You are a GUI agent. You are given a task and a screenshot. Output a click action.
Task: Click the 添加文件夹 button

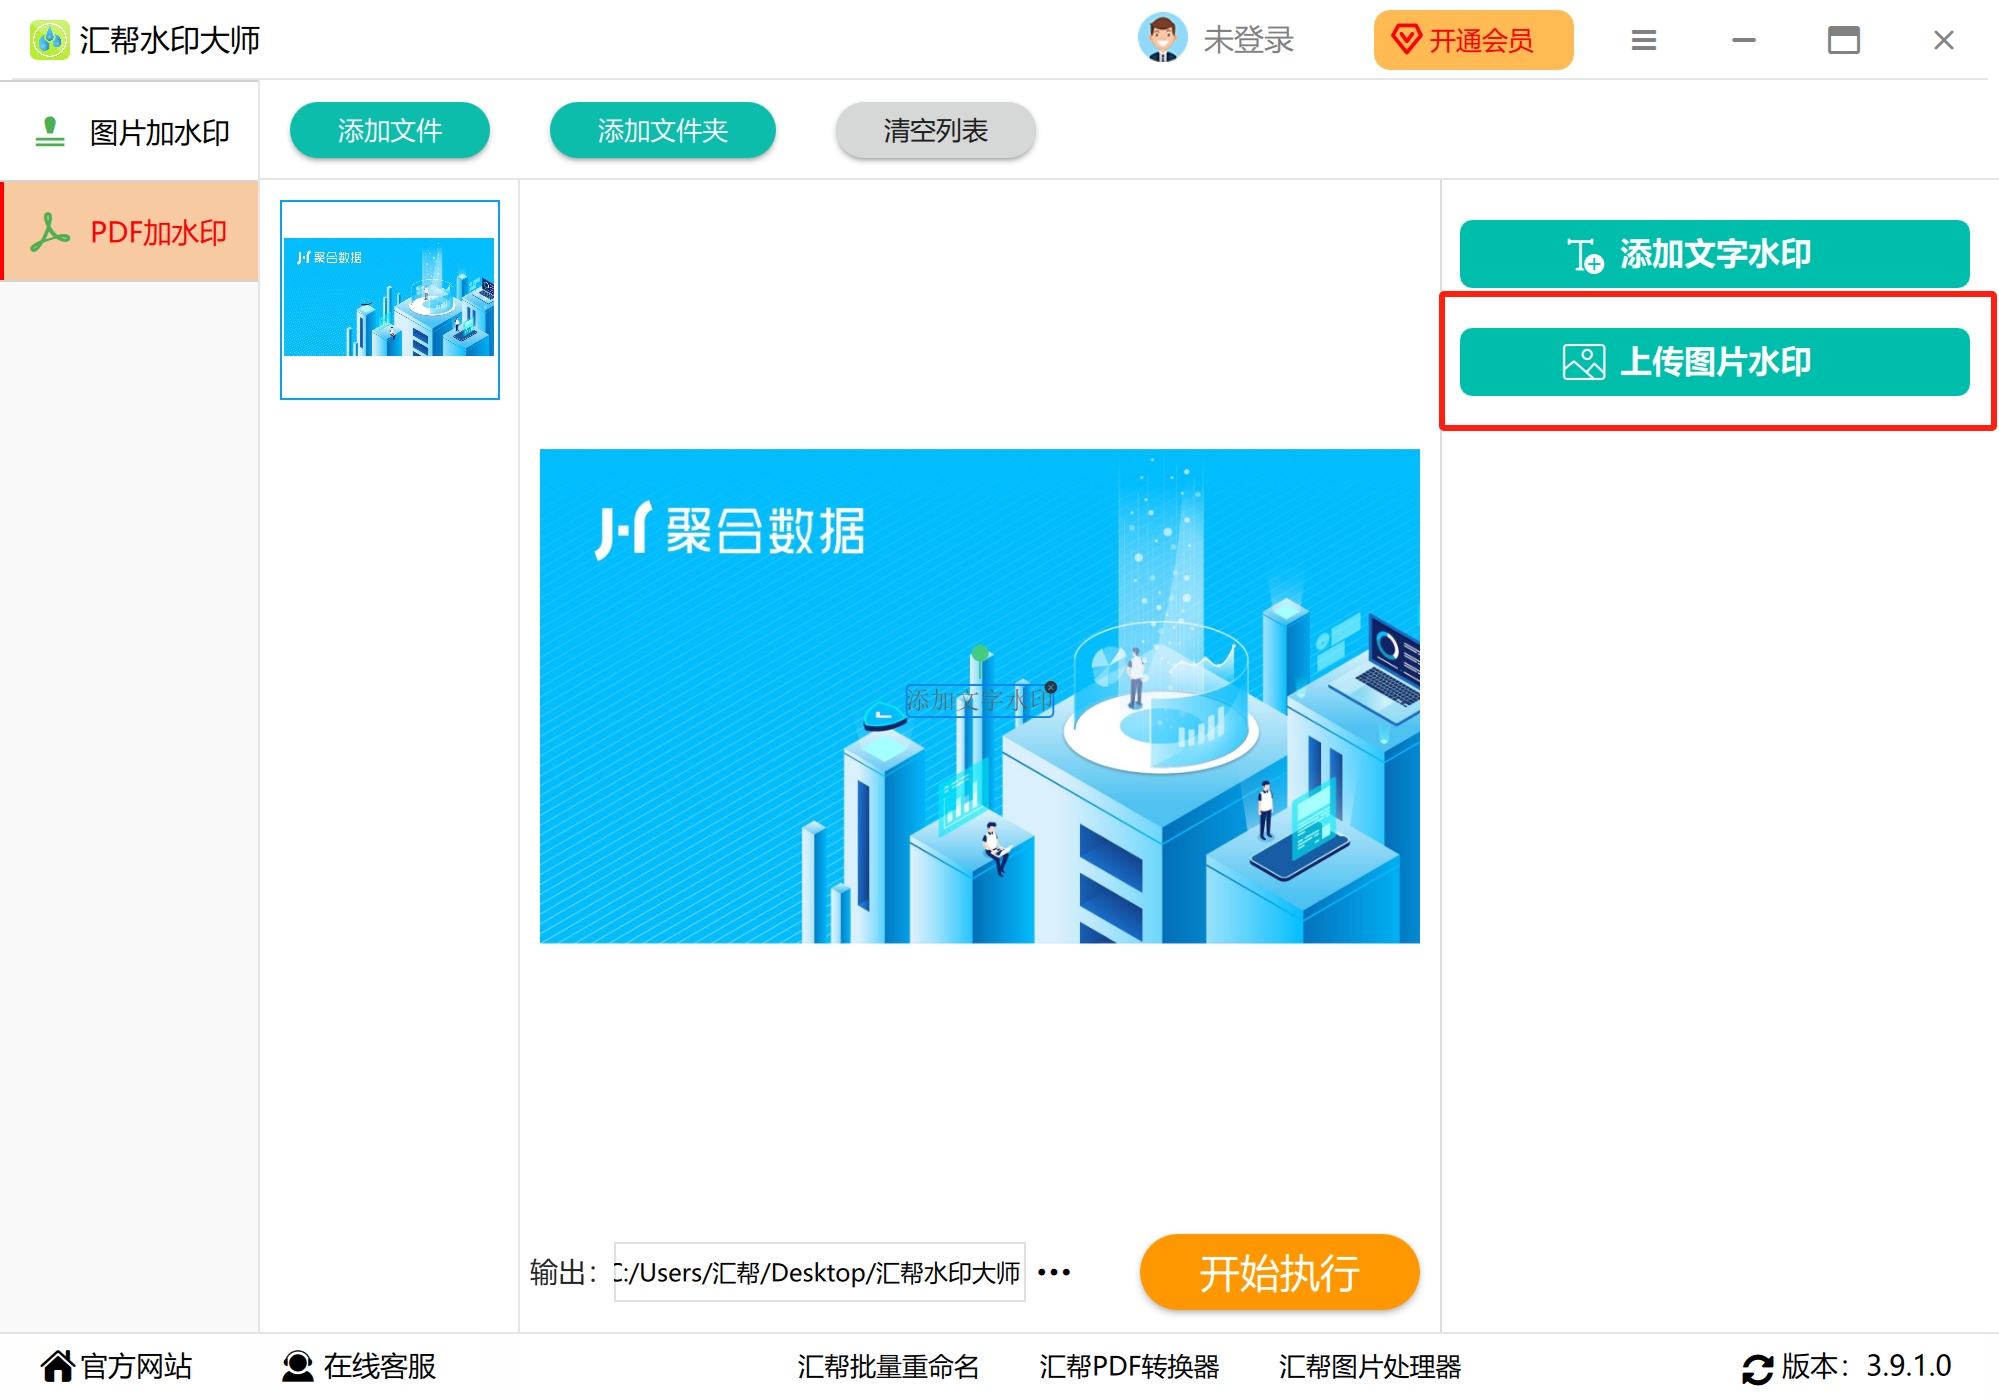(x=662, y=130)
